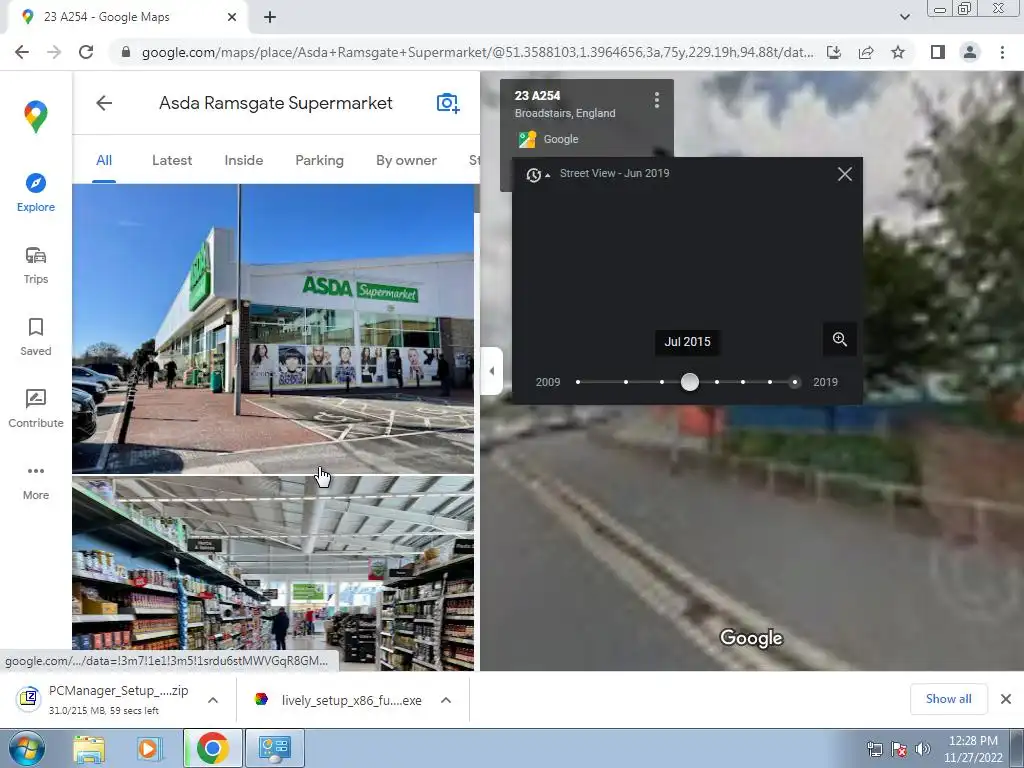This screenshot has width=1024, height=768.
Task: Open a new browser tab
Action: click(x=270, y=17)
